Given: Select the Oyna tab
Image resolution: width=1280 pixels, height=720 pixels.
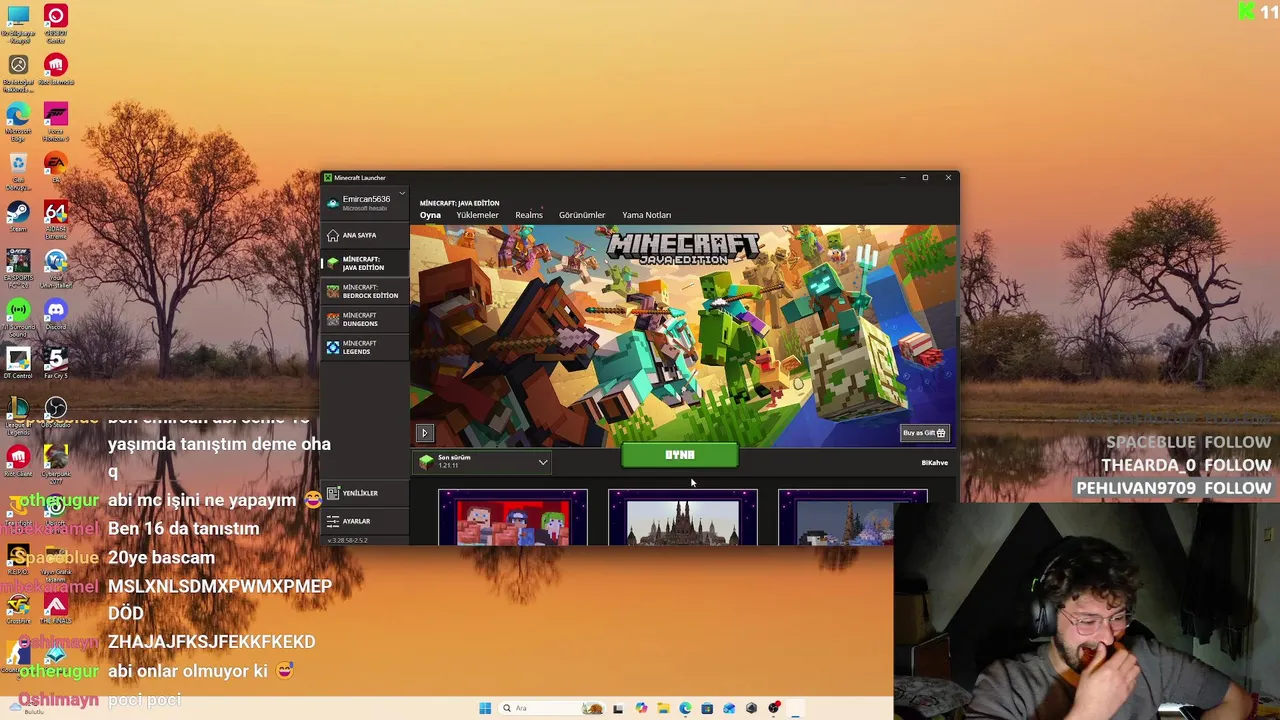Looking at the screenshot, I should (x=430, y=215).
